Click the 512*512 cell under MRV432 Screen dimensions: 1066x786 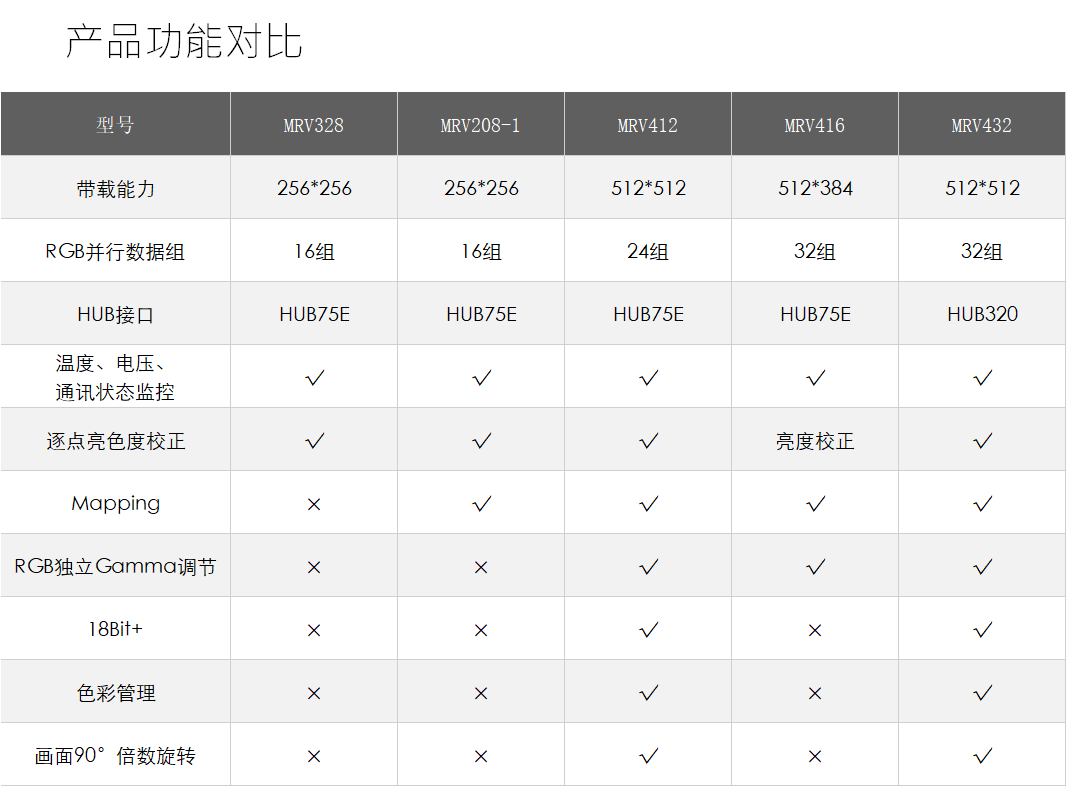pyautogui.click(x=982, y=188)
